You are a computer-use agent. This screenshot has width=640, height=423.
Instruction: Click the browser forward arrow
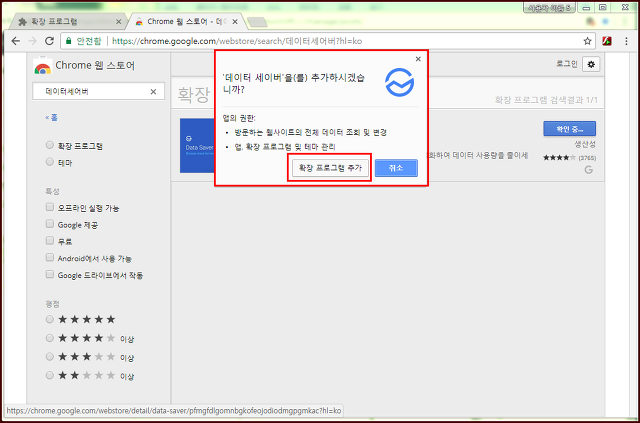(x=33, y=41)
